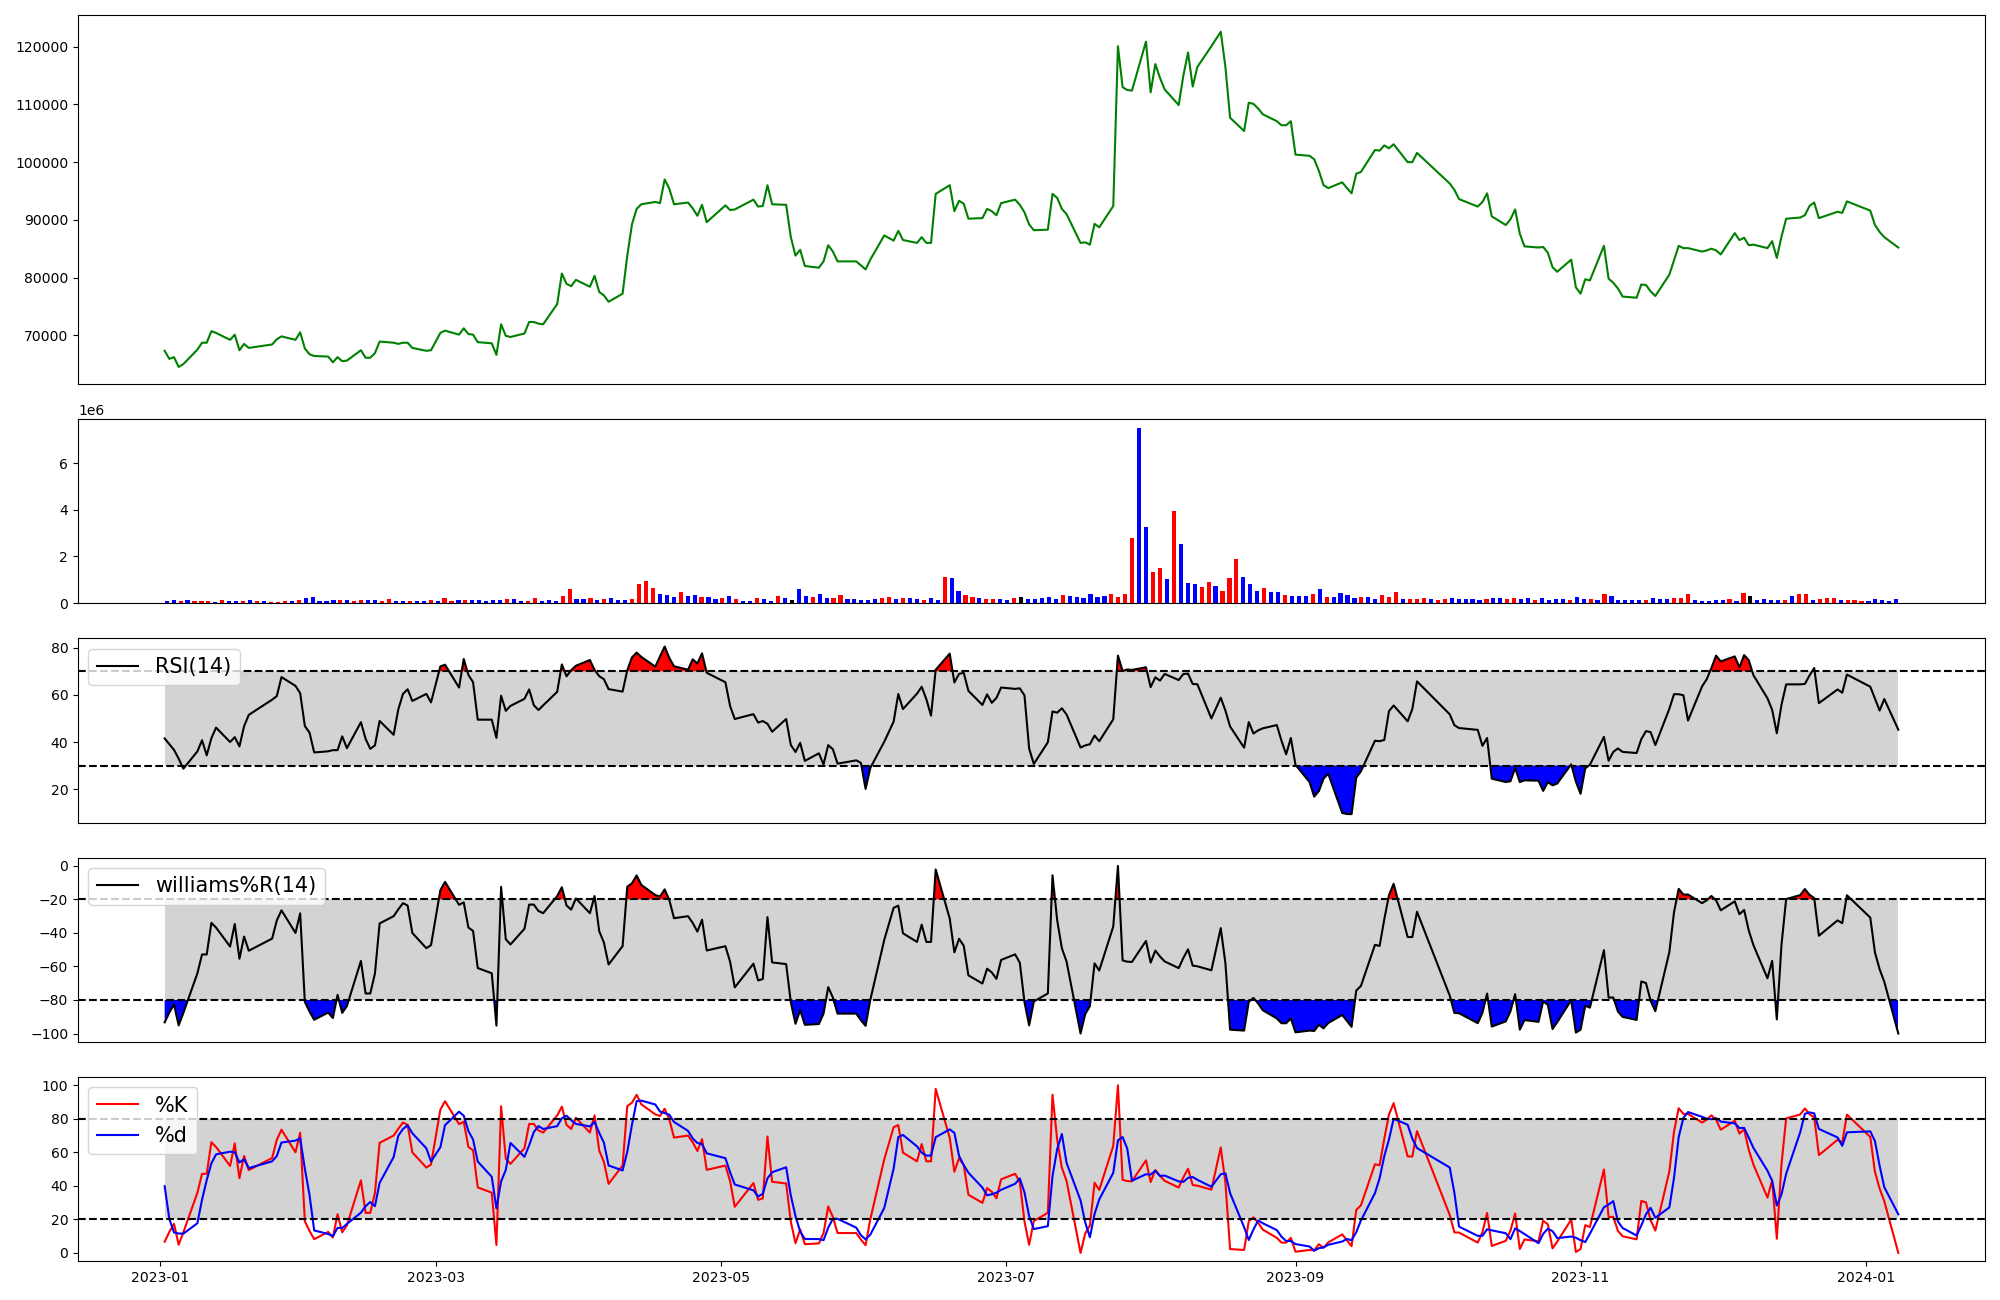Click the 70000 price axis tick label

[46, 336]
